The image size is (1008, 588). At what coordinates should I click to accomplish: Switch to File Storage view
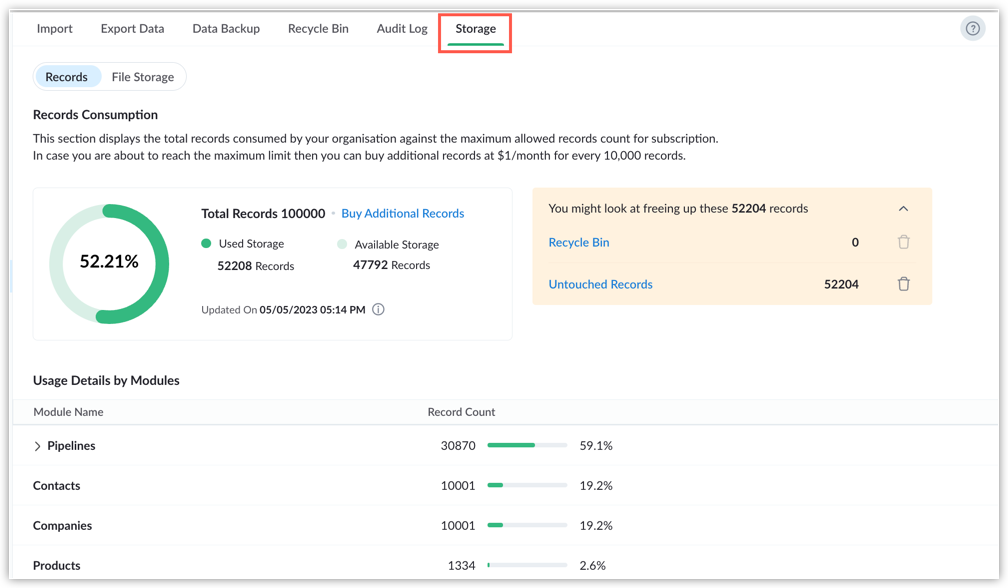143,77
